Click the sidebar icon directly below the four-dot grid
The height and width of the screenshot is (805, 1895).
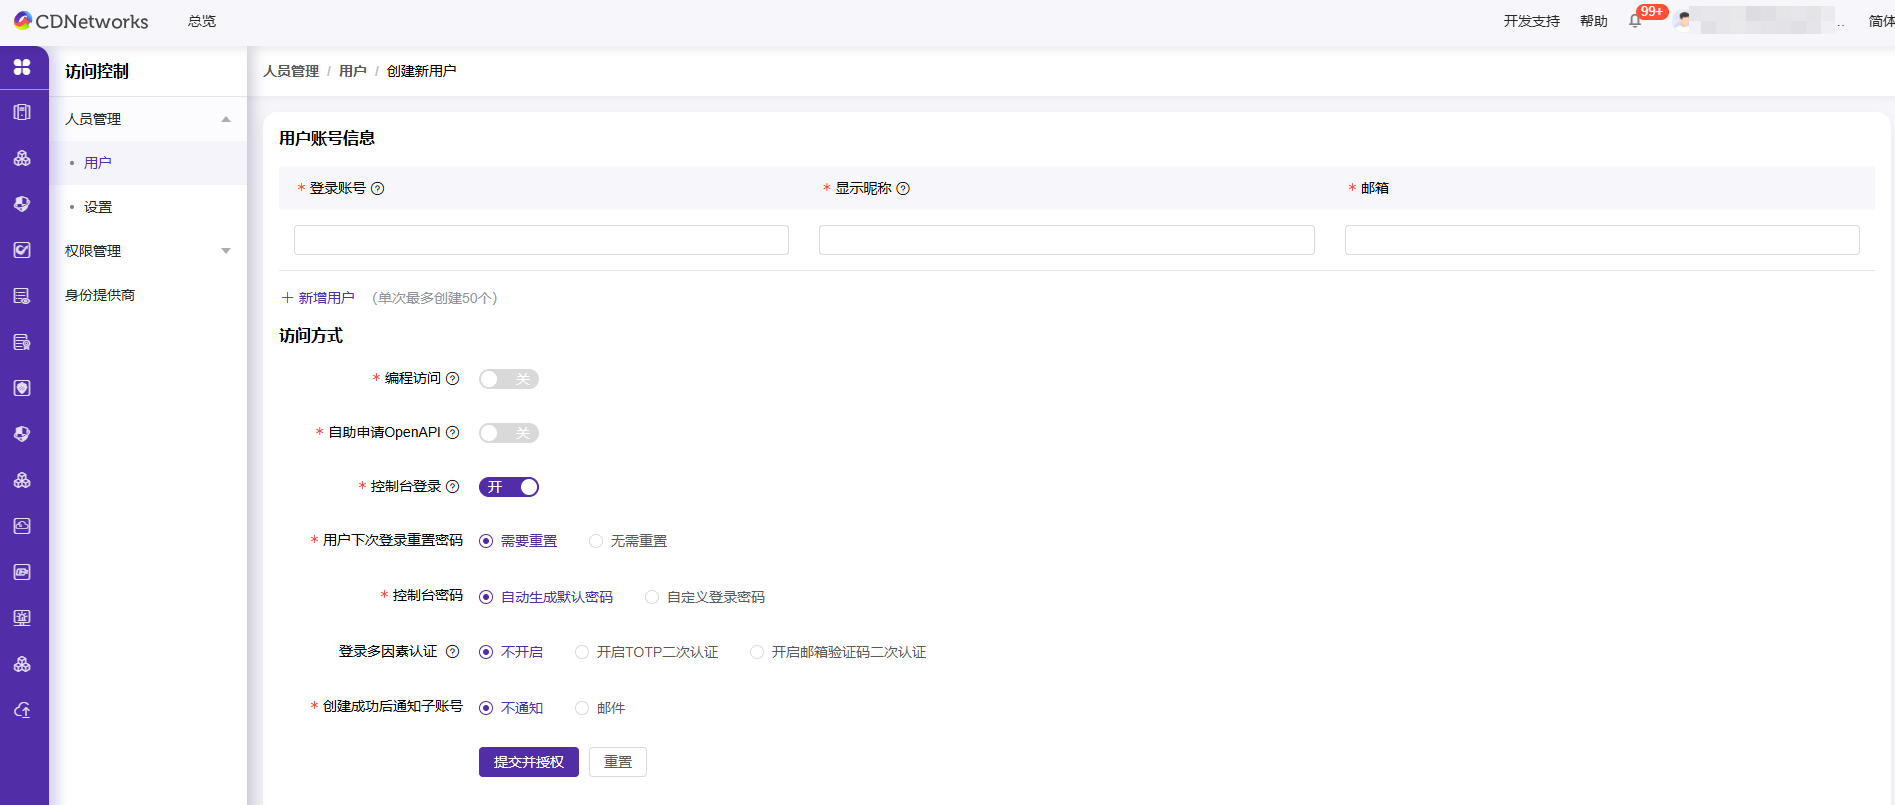tap(22, 112)
